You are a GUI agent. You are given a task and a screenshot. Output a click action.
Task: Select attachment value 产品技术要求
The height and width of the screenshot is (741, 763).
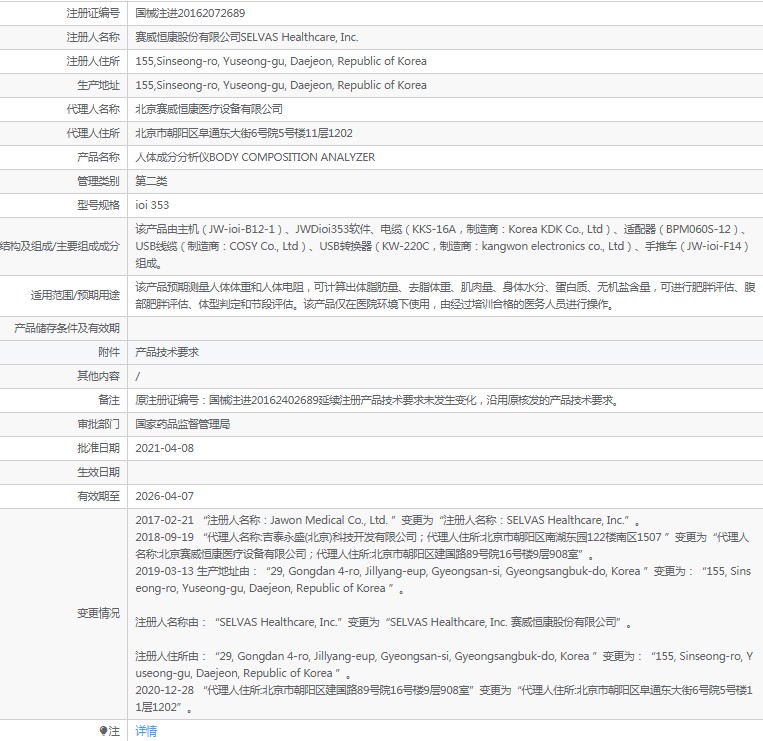click(167, 352)
